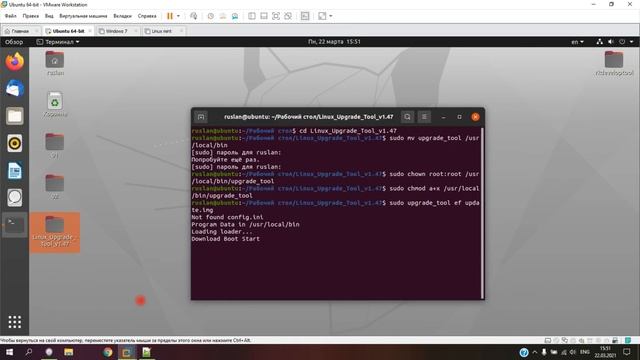
Task: Open the Вид menu
Action: click(x=49, y=16)
